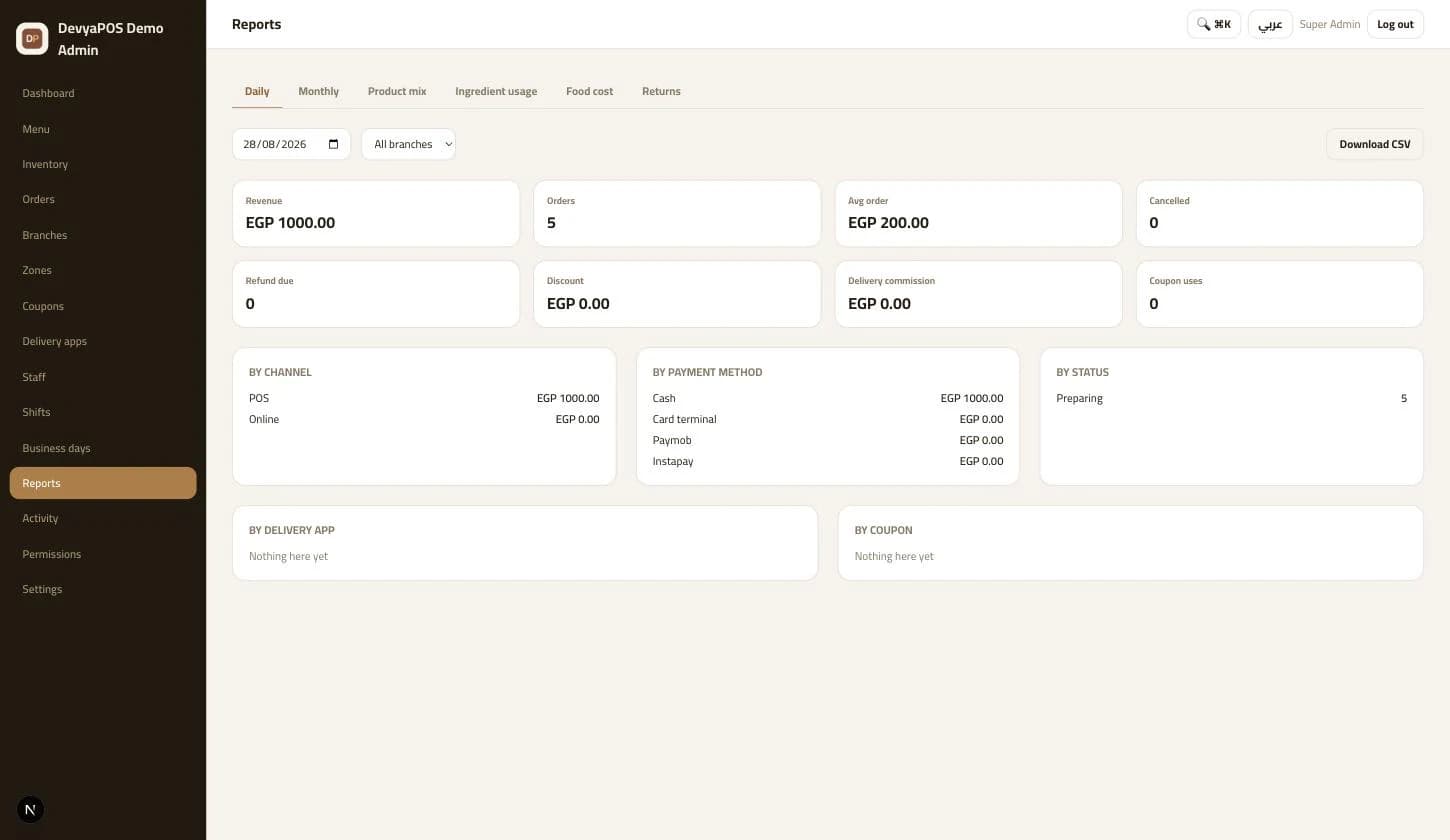Go to Permissions page

(x=103, y=554)
